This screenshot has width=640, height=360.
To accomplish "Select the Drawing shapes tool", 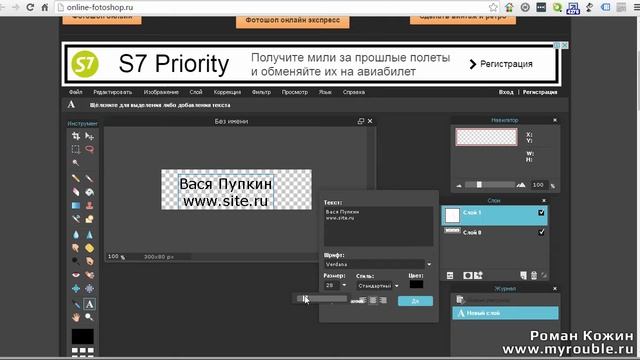I will (x=89, y=219).
